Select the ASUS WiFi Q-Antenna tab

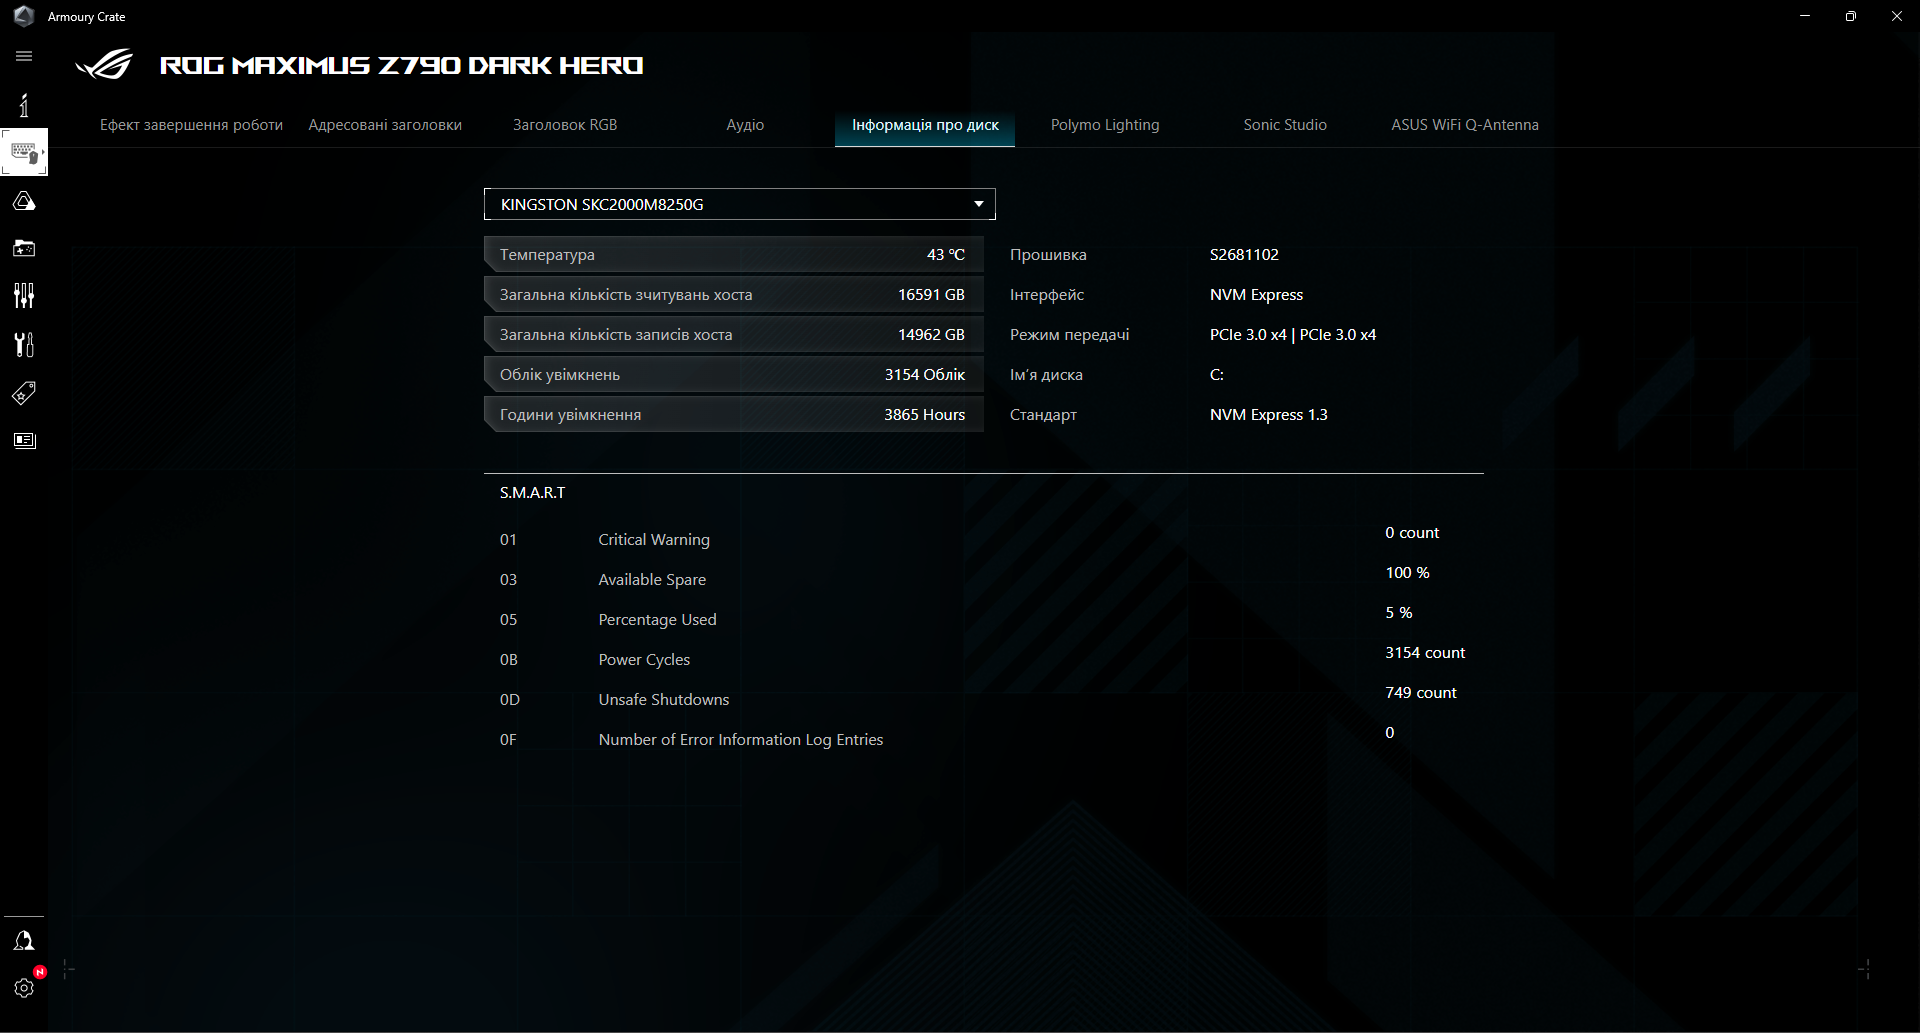tap(1464, 124)
